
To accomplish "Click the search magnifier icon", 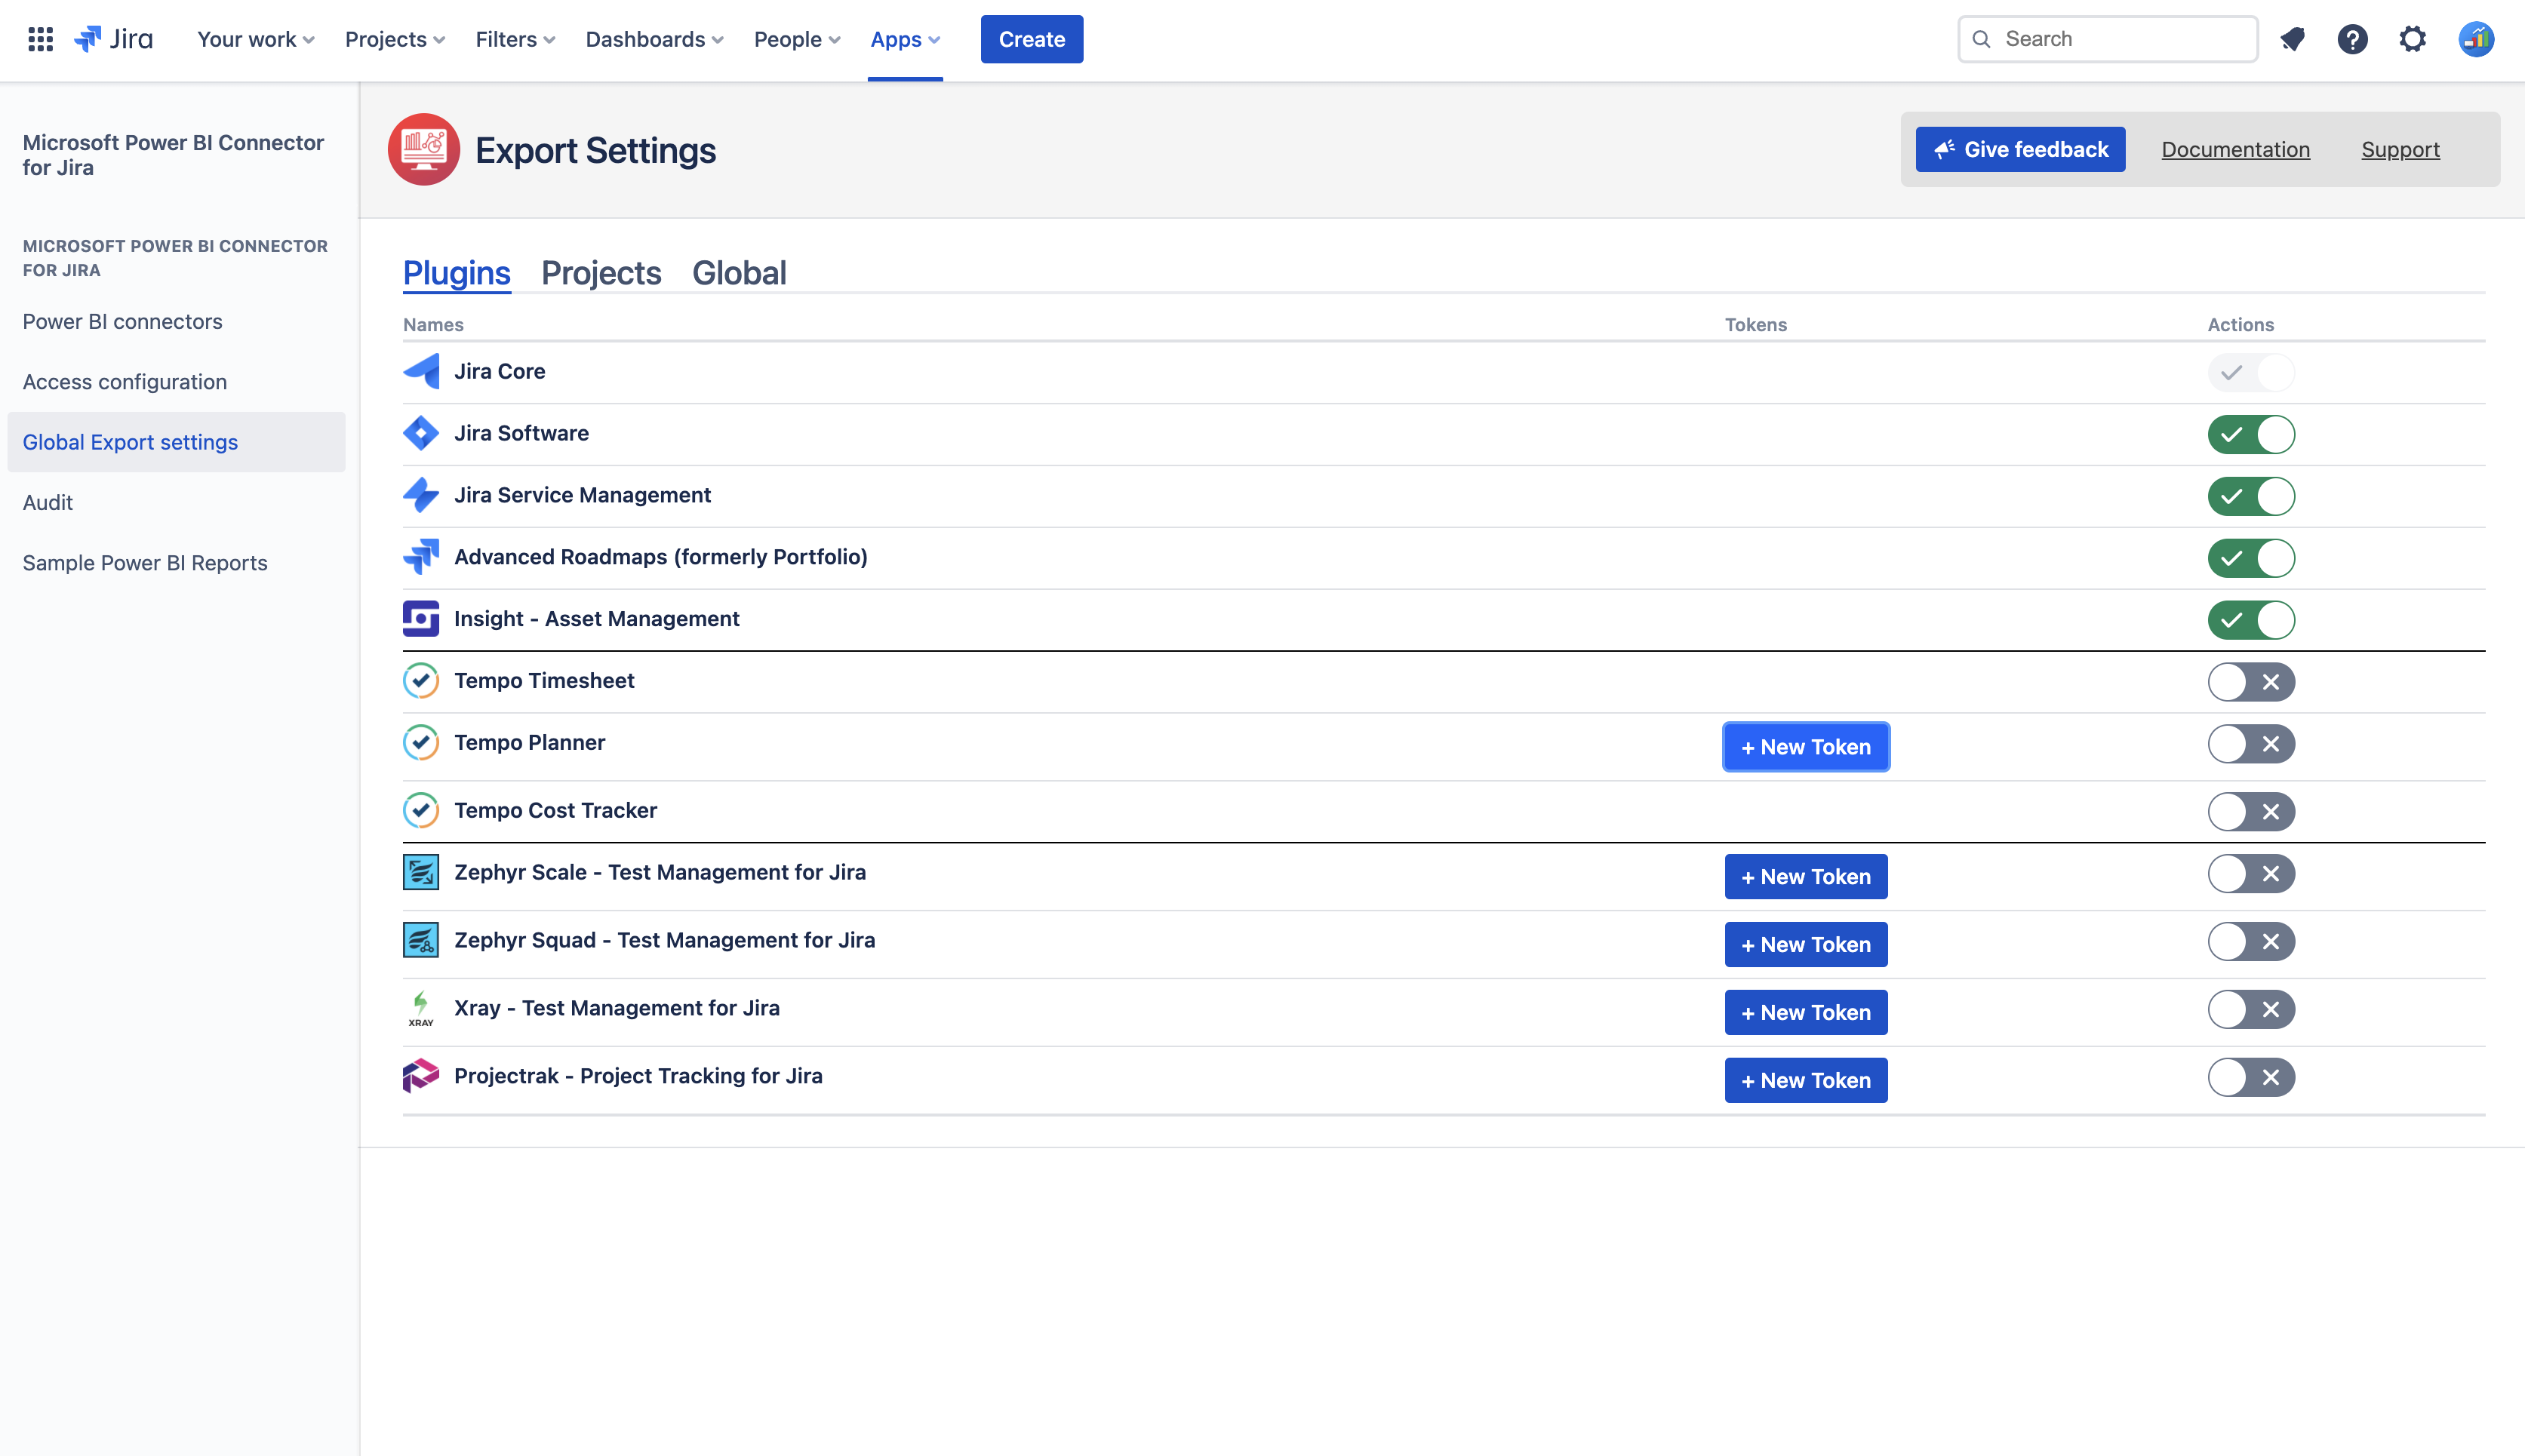I will [x=1981, y=39].
